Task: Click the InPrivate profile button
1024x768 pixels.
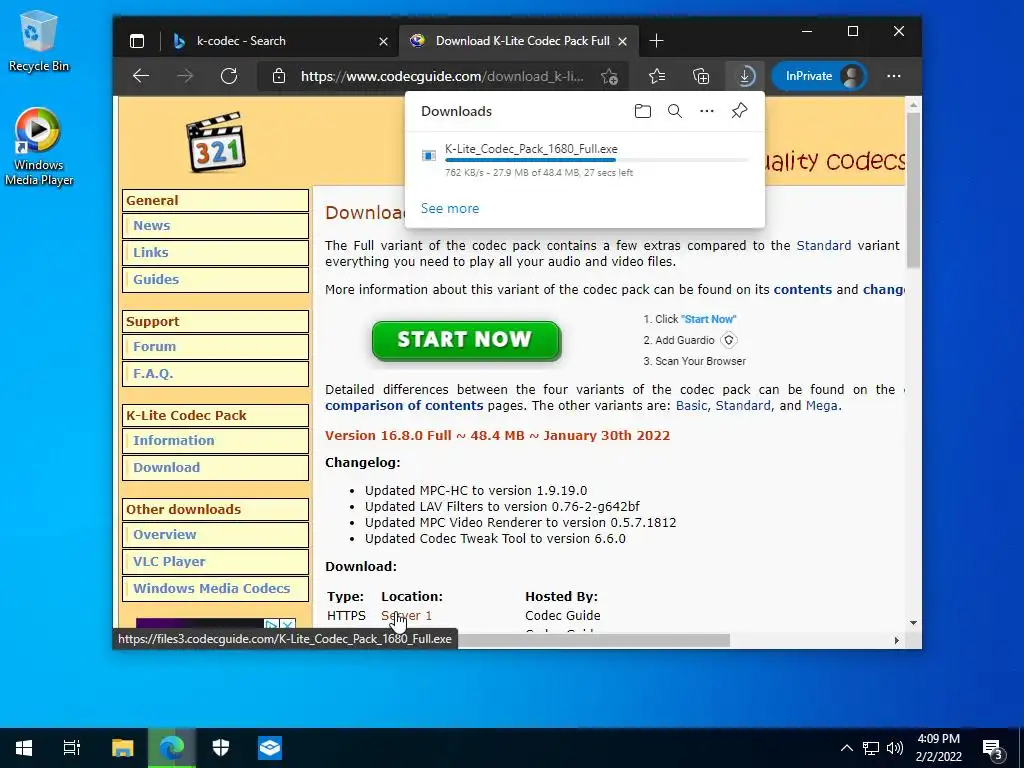Action: click(820, 76)
